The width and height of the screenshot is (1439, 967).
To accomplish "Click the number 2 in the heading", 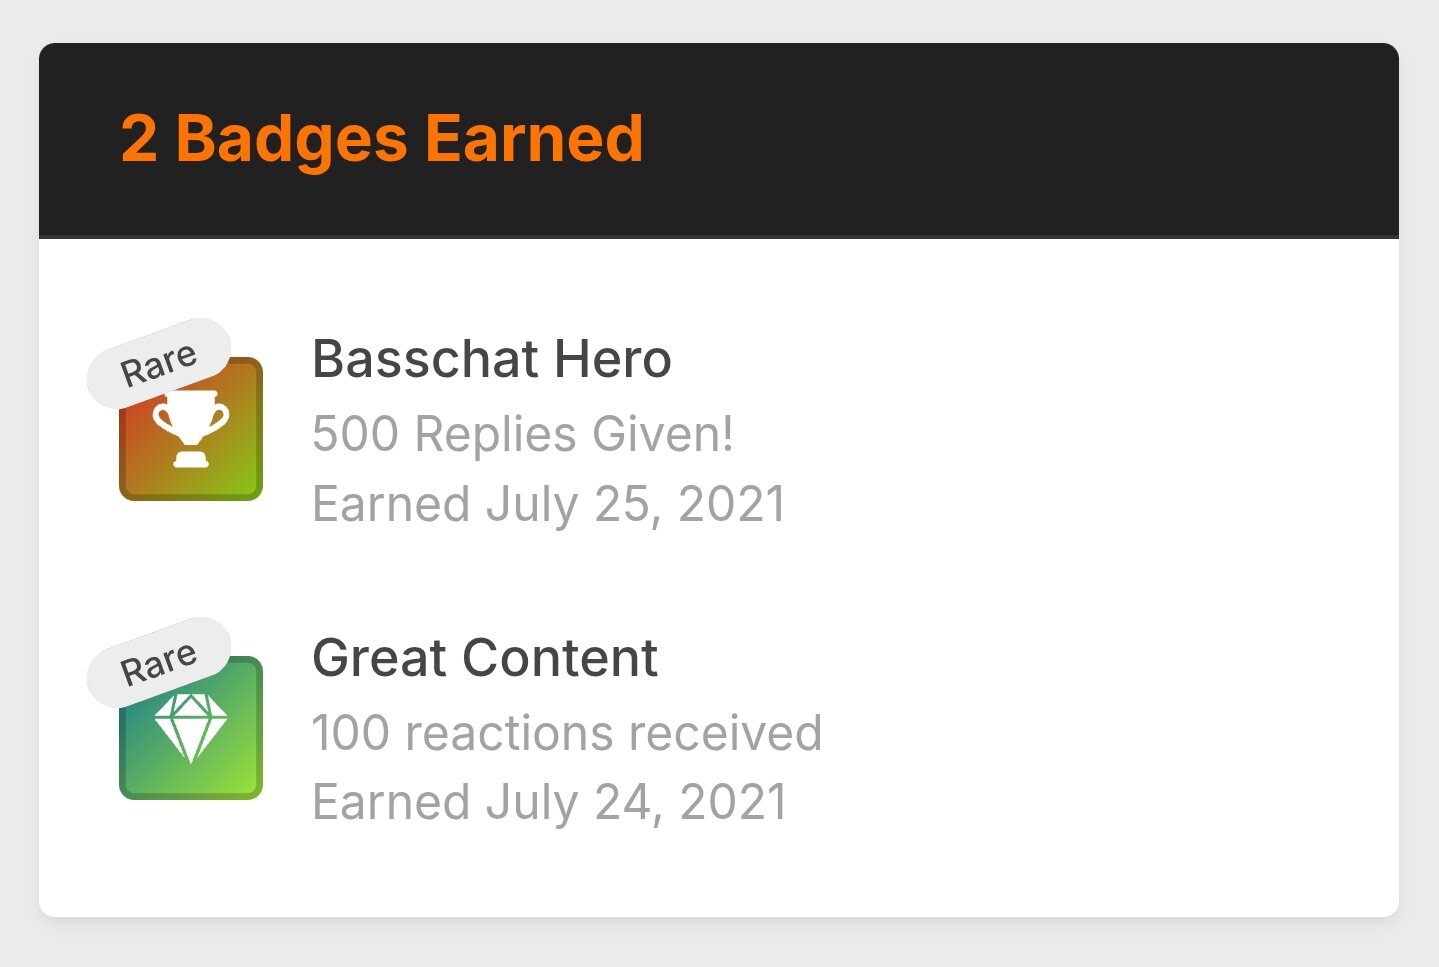I will [x=139, y=138].
